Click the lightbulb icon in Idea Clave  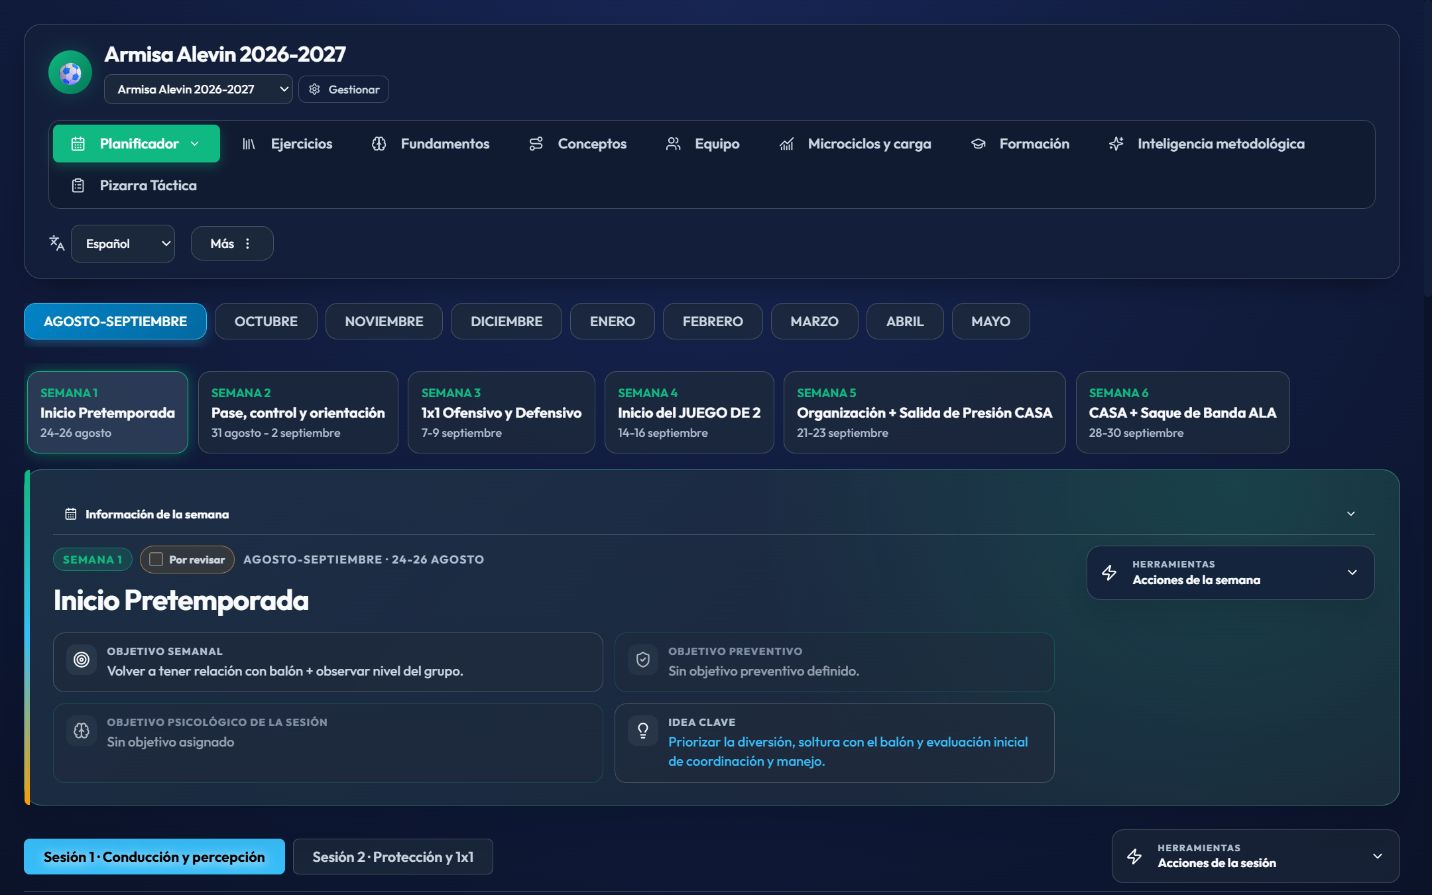coord(643,731)
